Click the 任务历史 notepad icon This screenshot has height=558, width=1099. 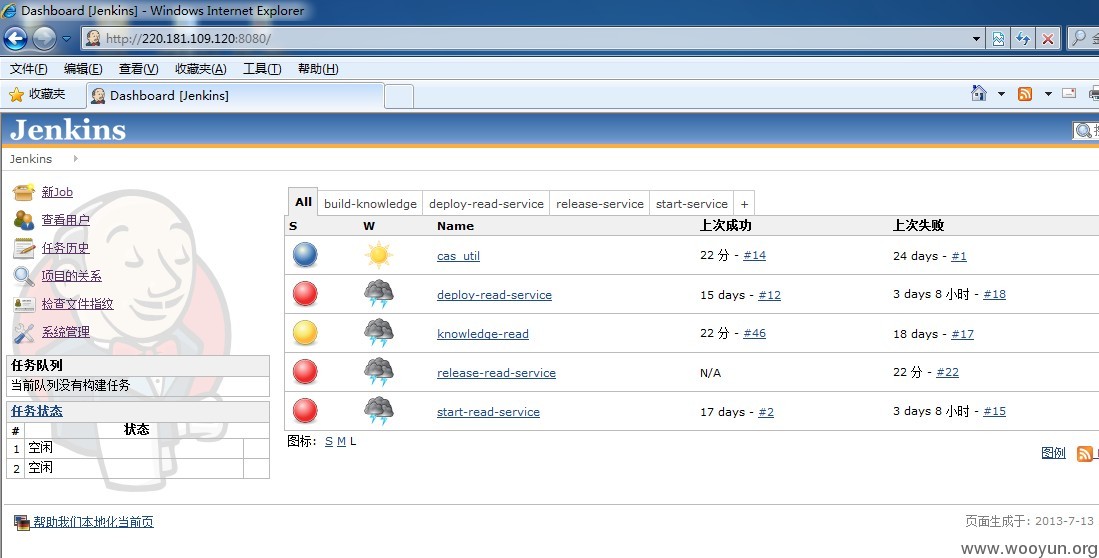[x=24, y=248]
